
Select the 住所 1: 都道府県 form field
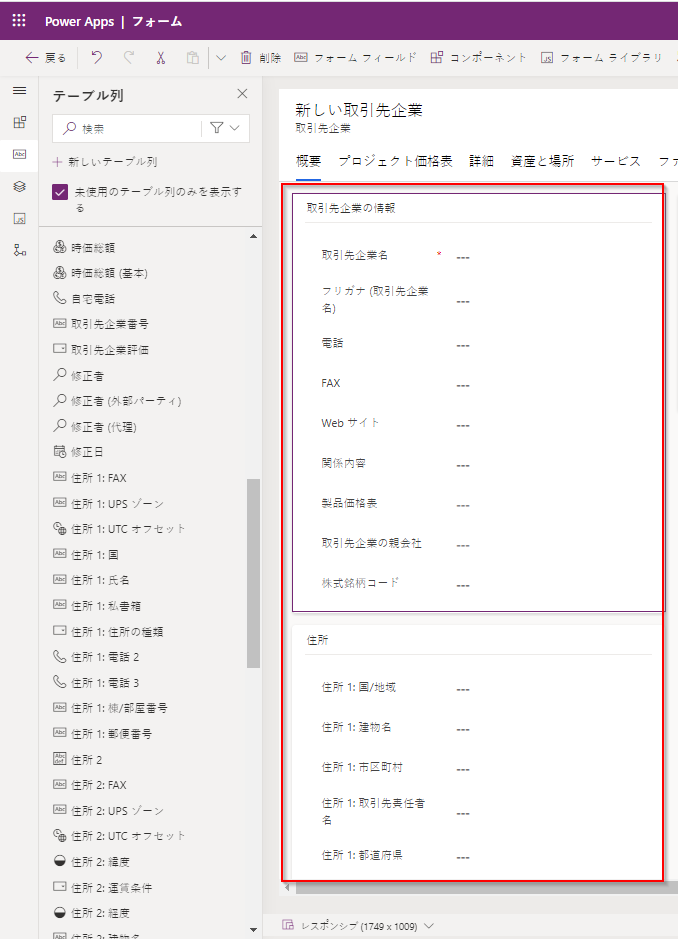pyautogui.click(x=477, y=855)
